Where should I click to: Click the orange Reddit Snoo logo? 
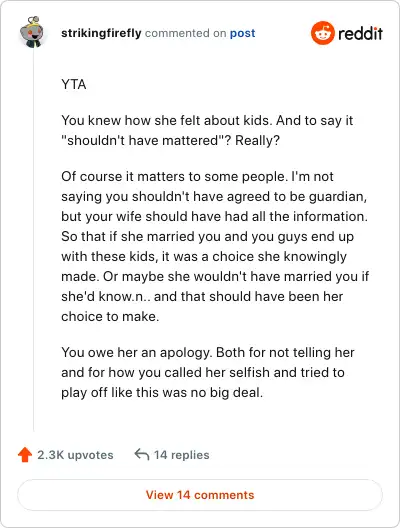[323, 33]
